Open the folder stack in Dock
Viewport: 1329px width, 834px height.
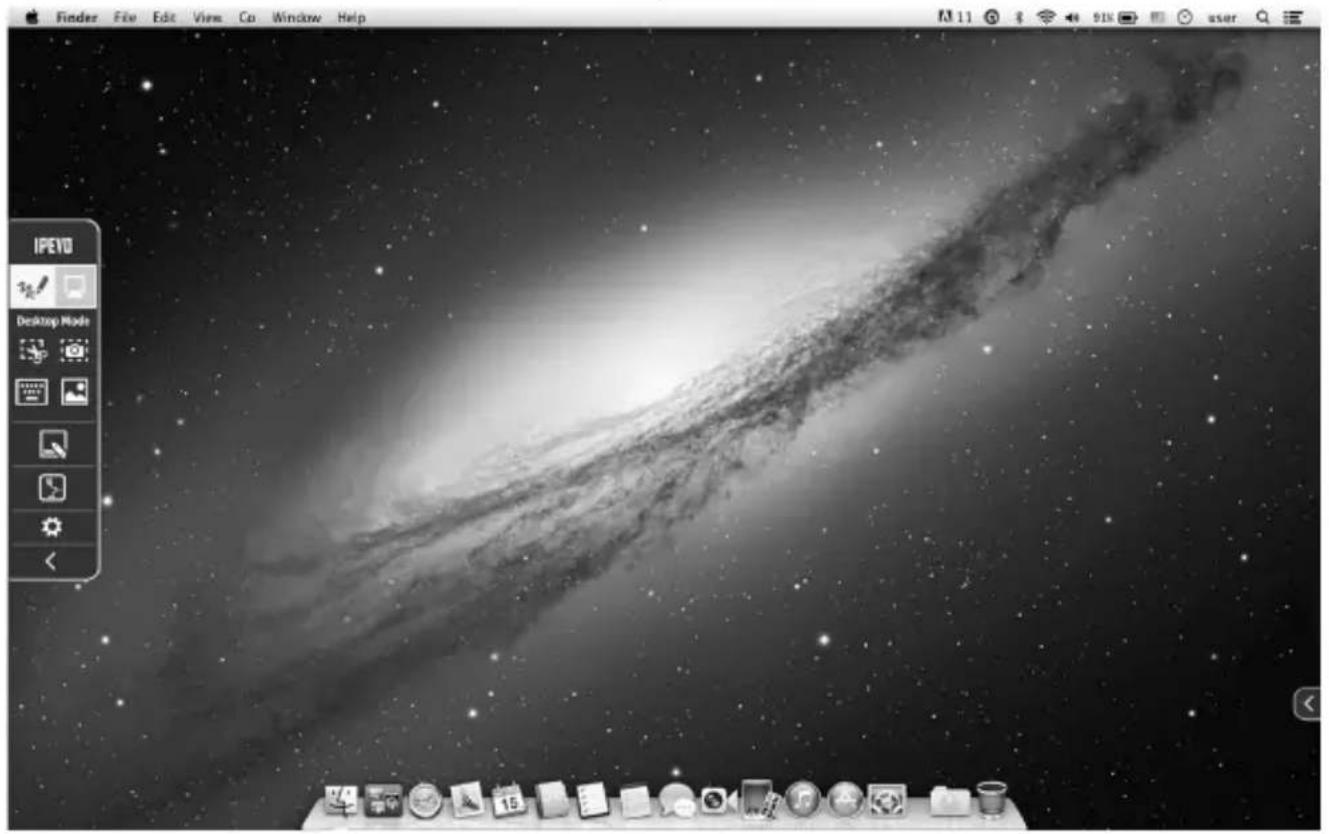click(949, 801)
